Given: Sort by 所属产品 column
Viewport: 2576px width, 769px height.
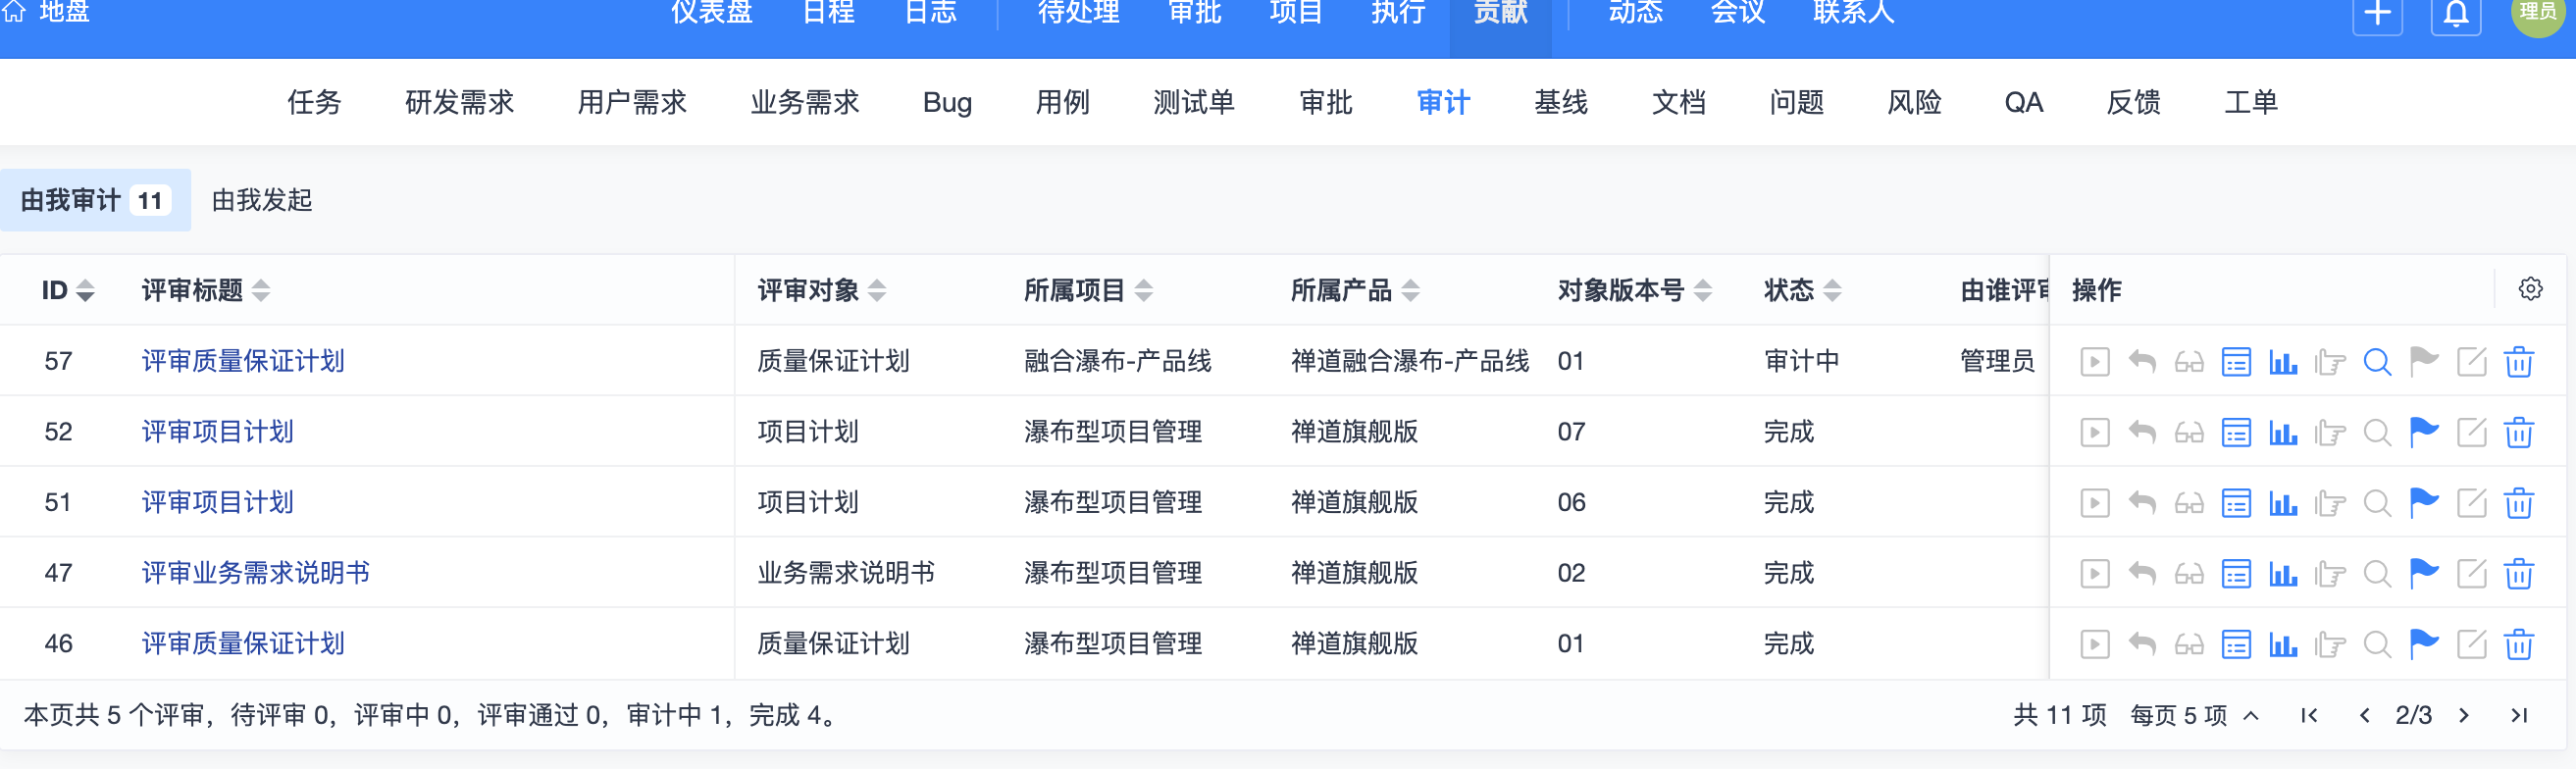Looking at the screenshot, I should tap(1355, 290).
